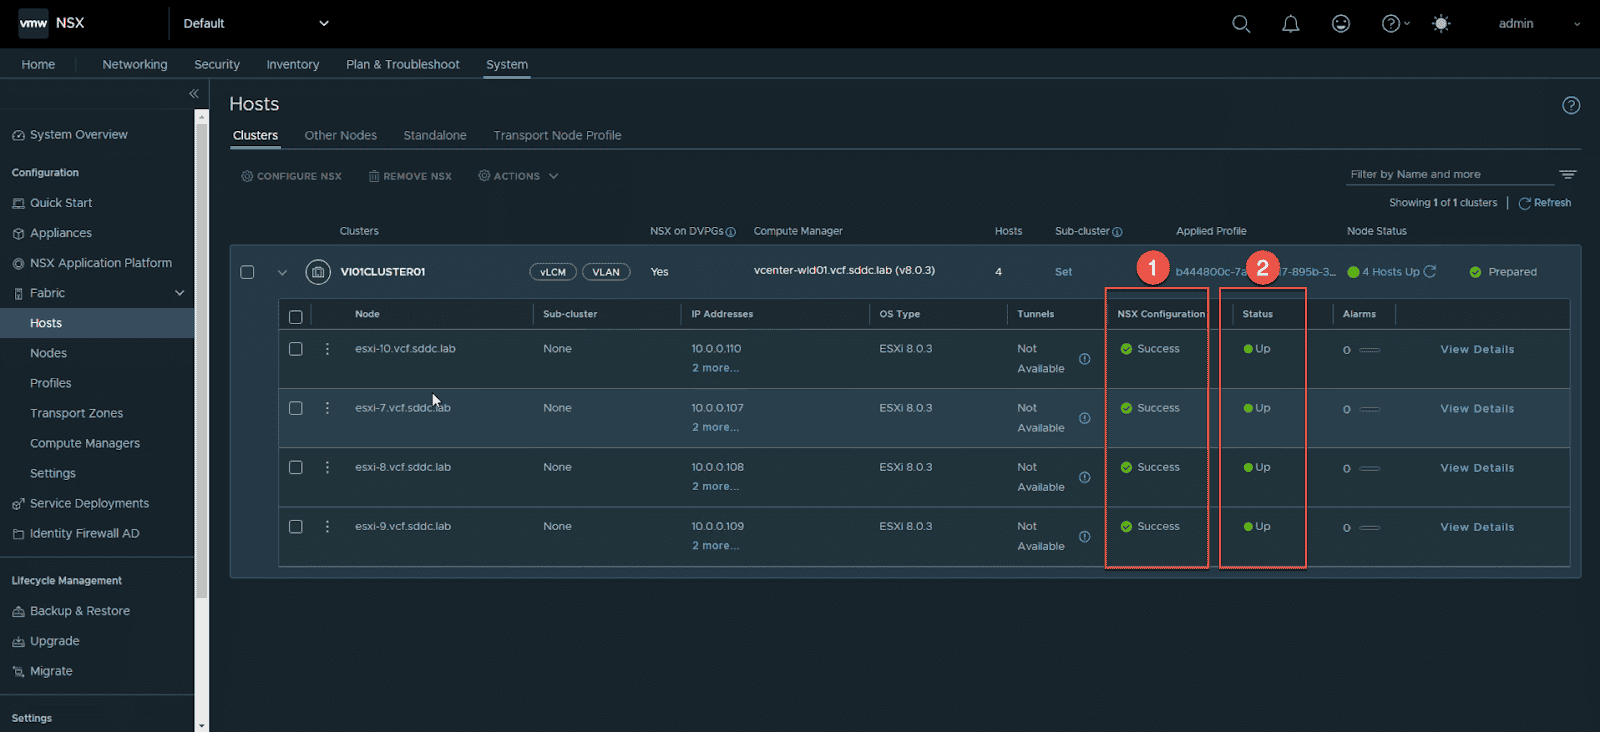Click tunnels info icon for esxi-7 row
This screenshot has height=732, width=1600.
pos(1084,418)
